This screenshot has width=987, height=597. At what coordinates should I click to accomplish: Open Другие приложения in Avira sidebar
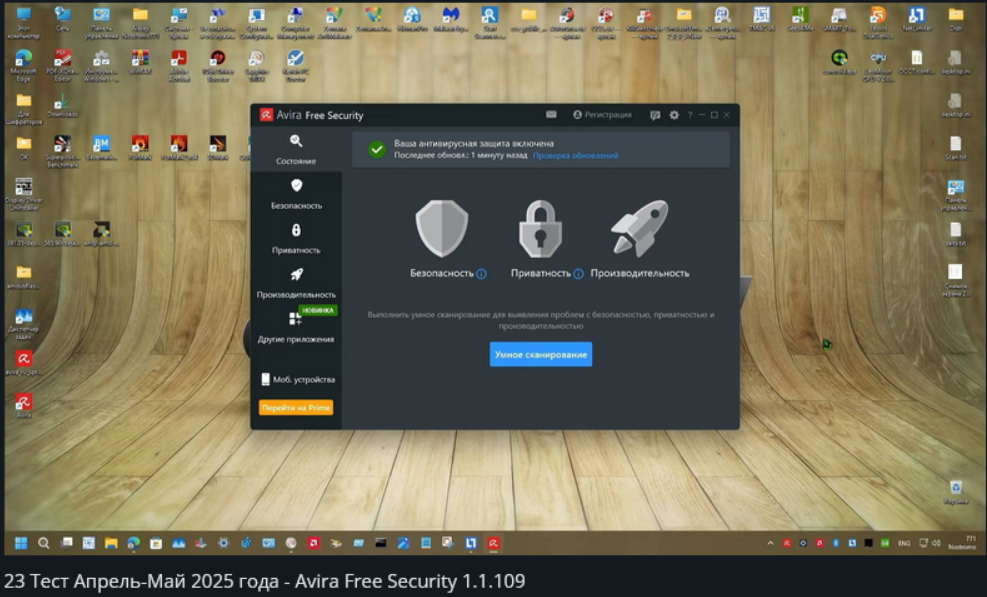click(296, 326)
